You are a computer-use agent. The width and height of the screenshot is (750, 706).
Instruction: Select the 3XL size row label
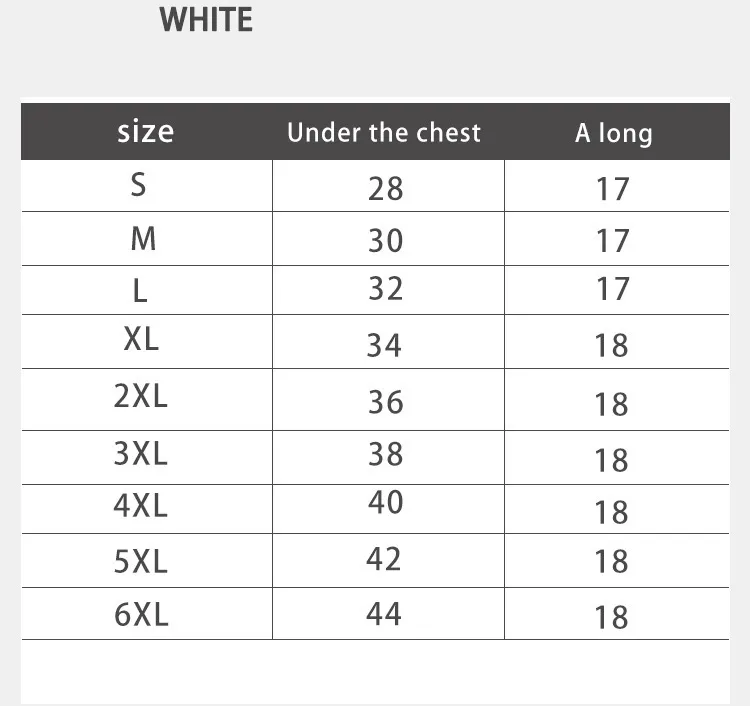tap(141, 454)
